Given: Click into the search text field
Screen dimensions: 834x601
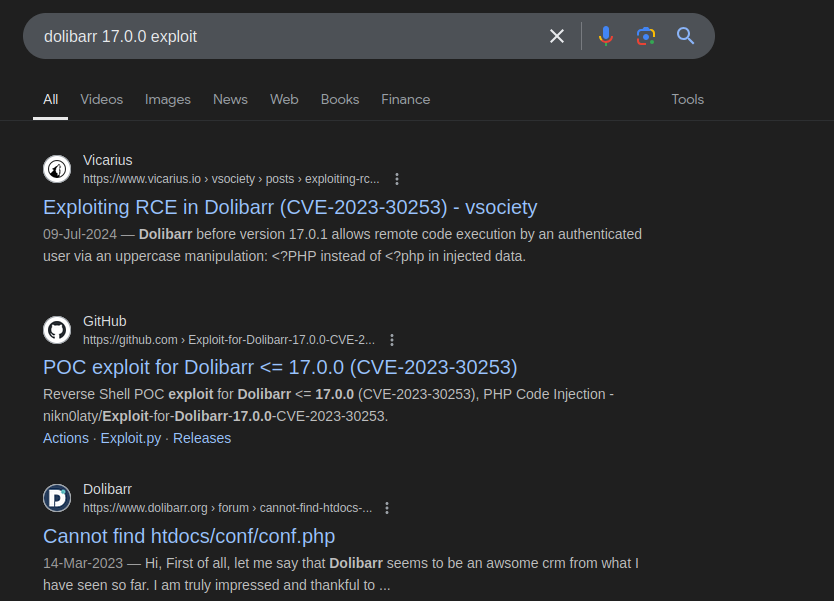Looking at the screenshot, I should (287, 36).
